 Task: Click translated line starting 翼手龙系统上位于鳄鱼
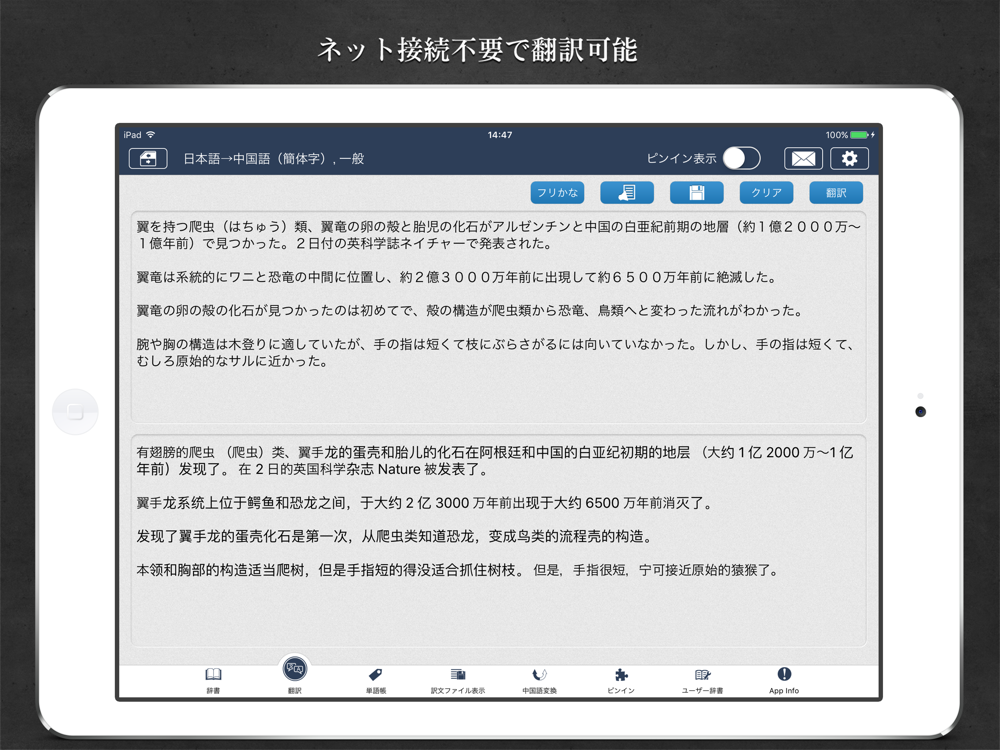coord(425,503)
